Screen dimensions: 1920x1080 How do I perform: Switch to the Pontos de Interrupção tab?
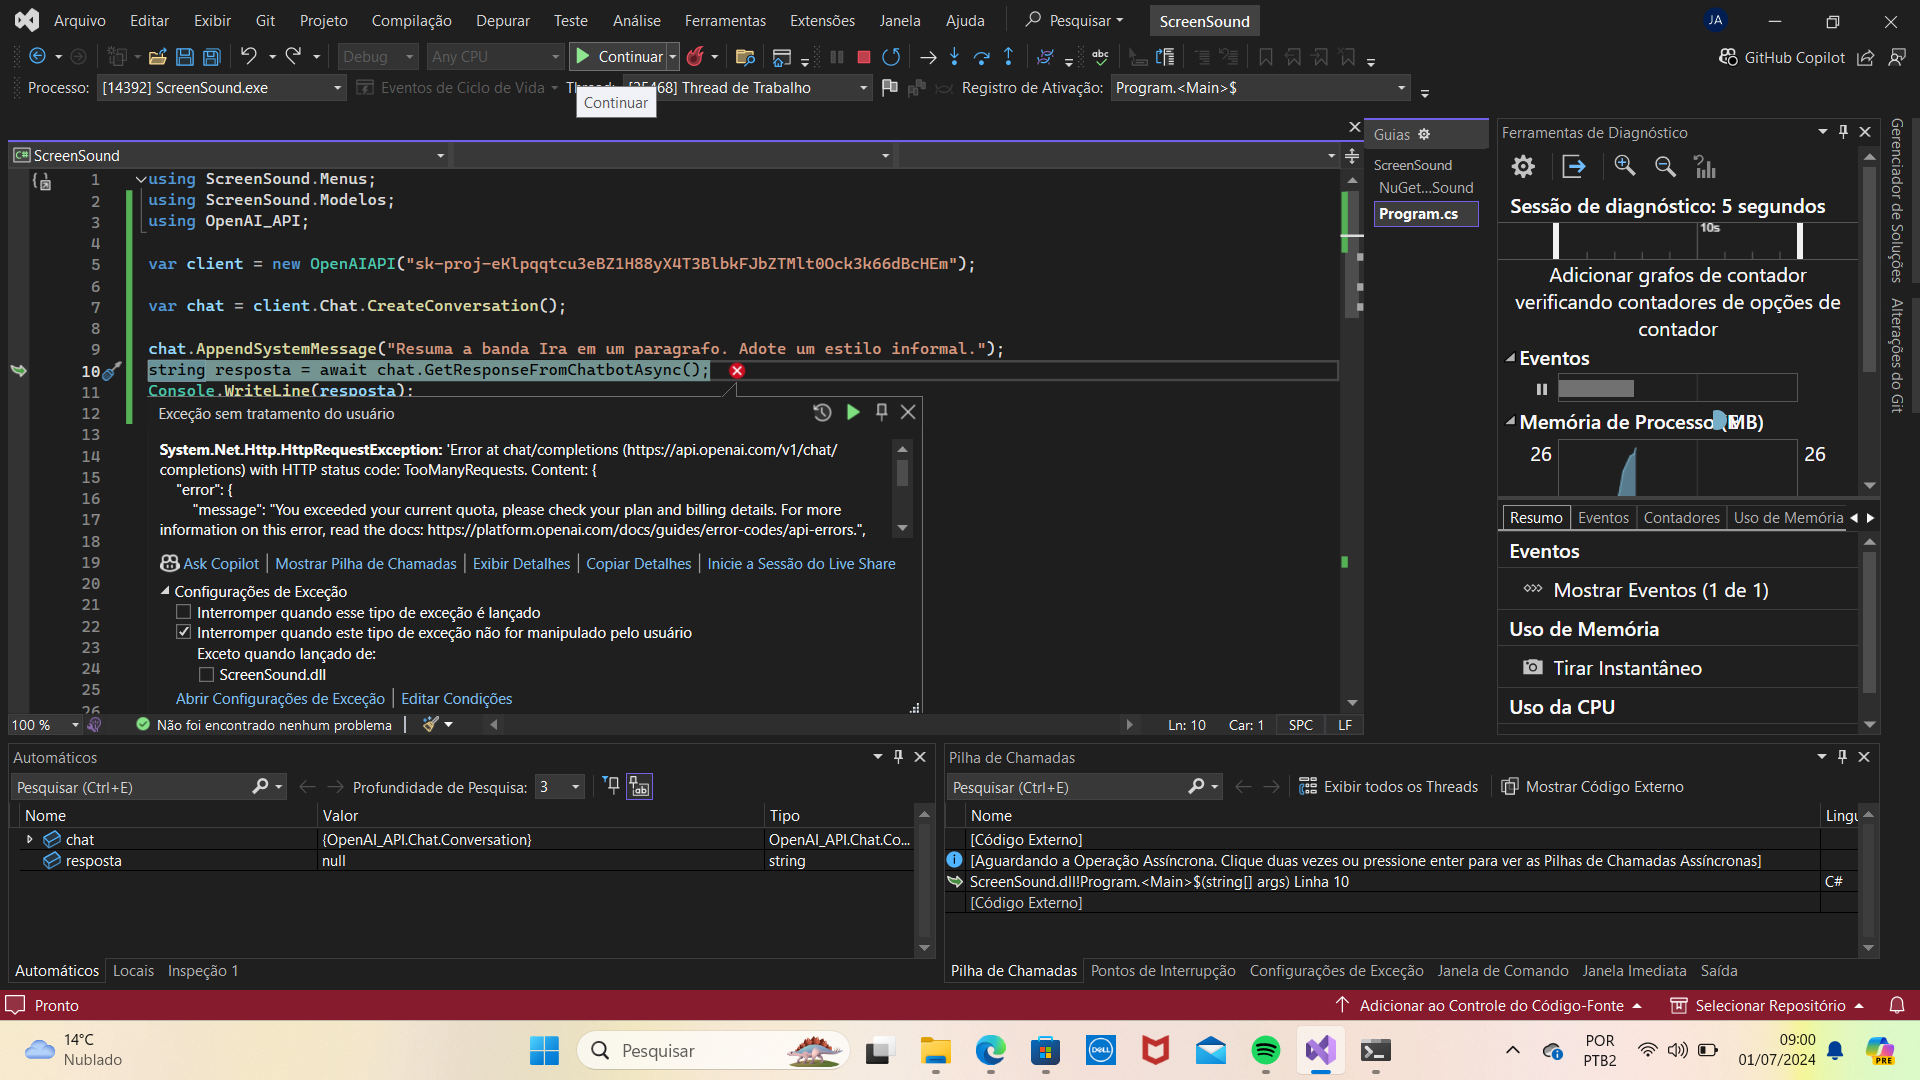[x=1163, y=970]
